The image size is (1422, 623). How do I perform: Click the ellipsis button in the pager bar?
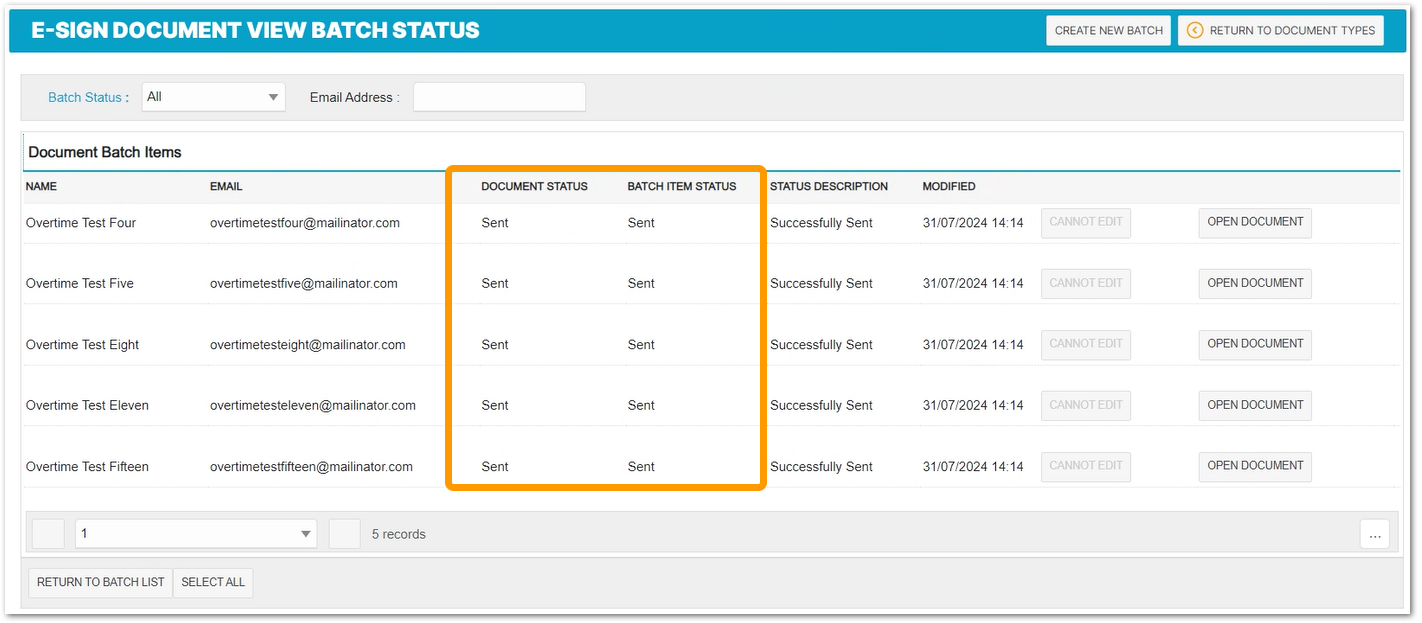[1374, 535]
